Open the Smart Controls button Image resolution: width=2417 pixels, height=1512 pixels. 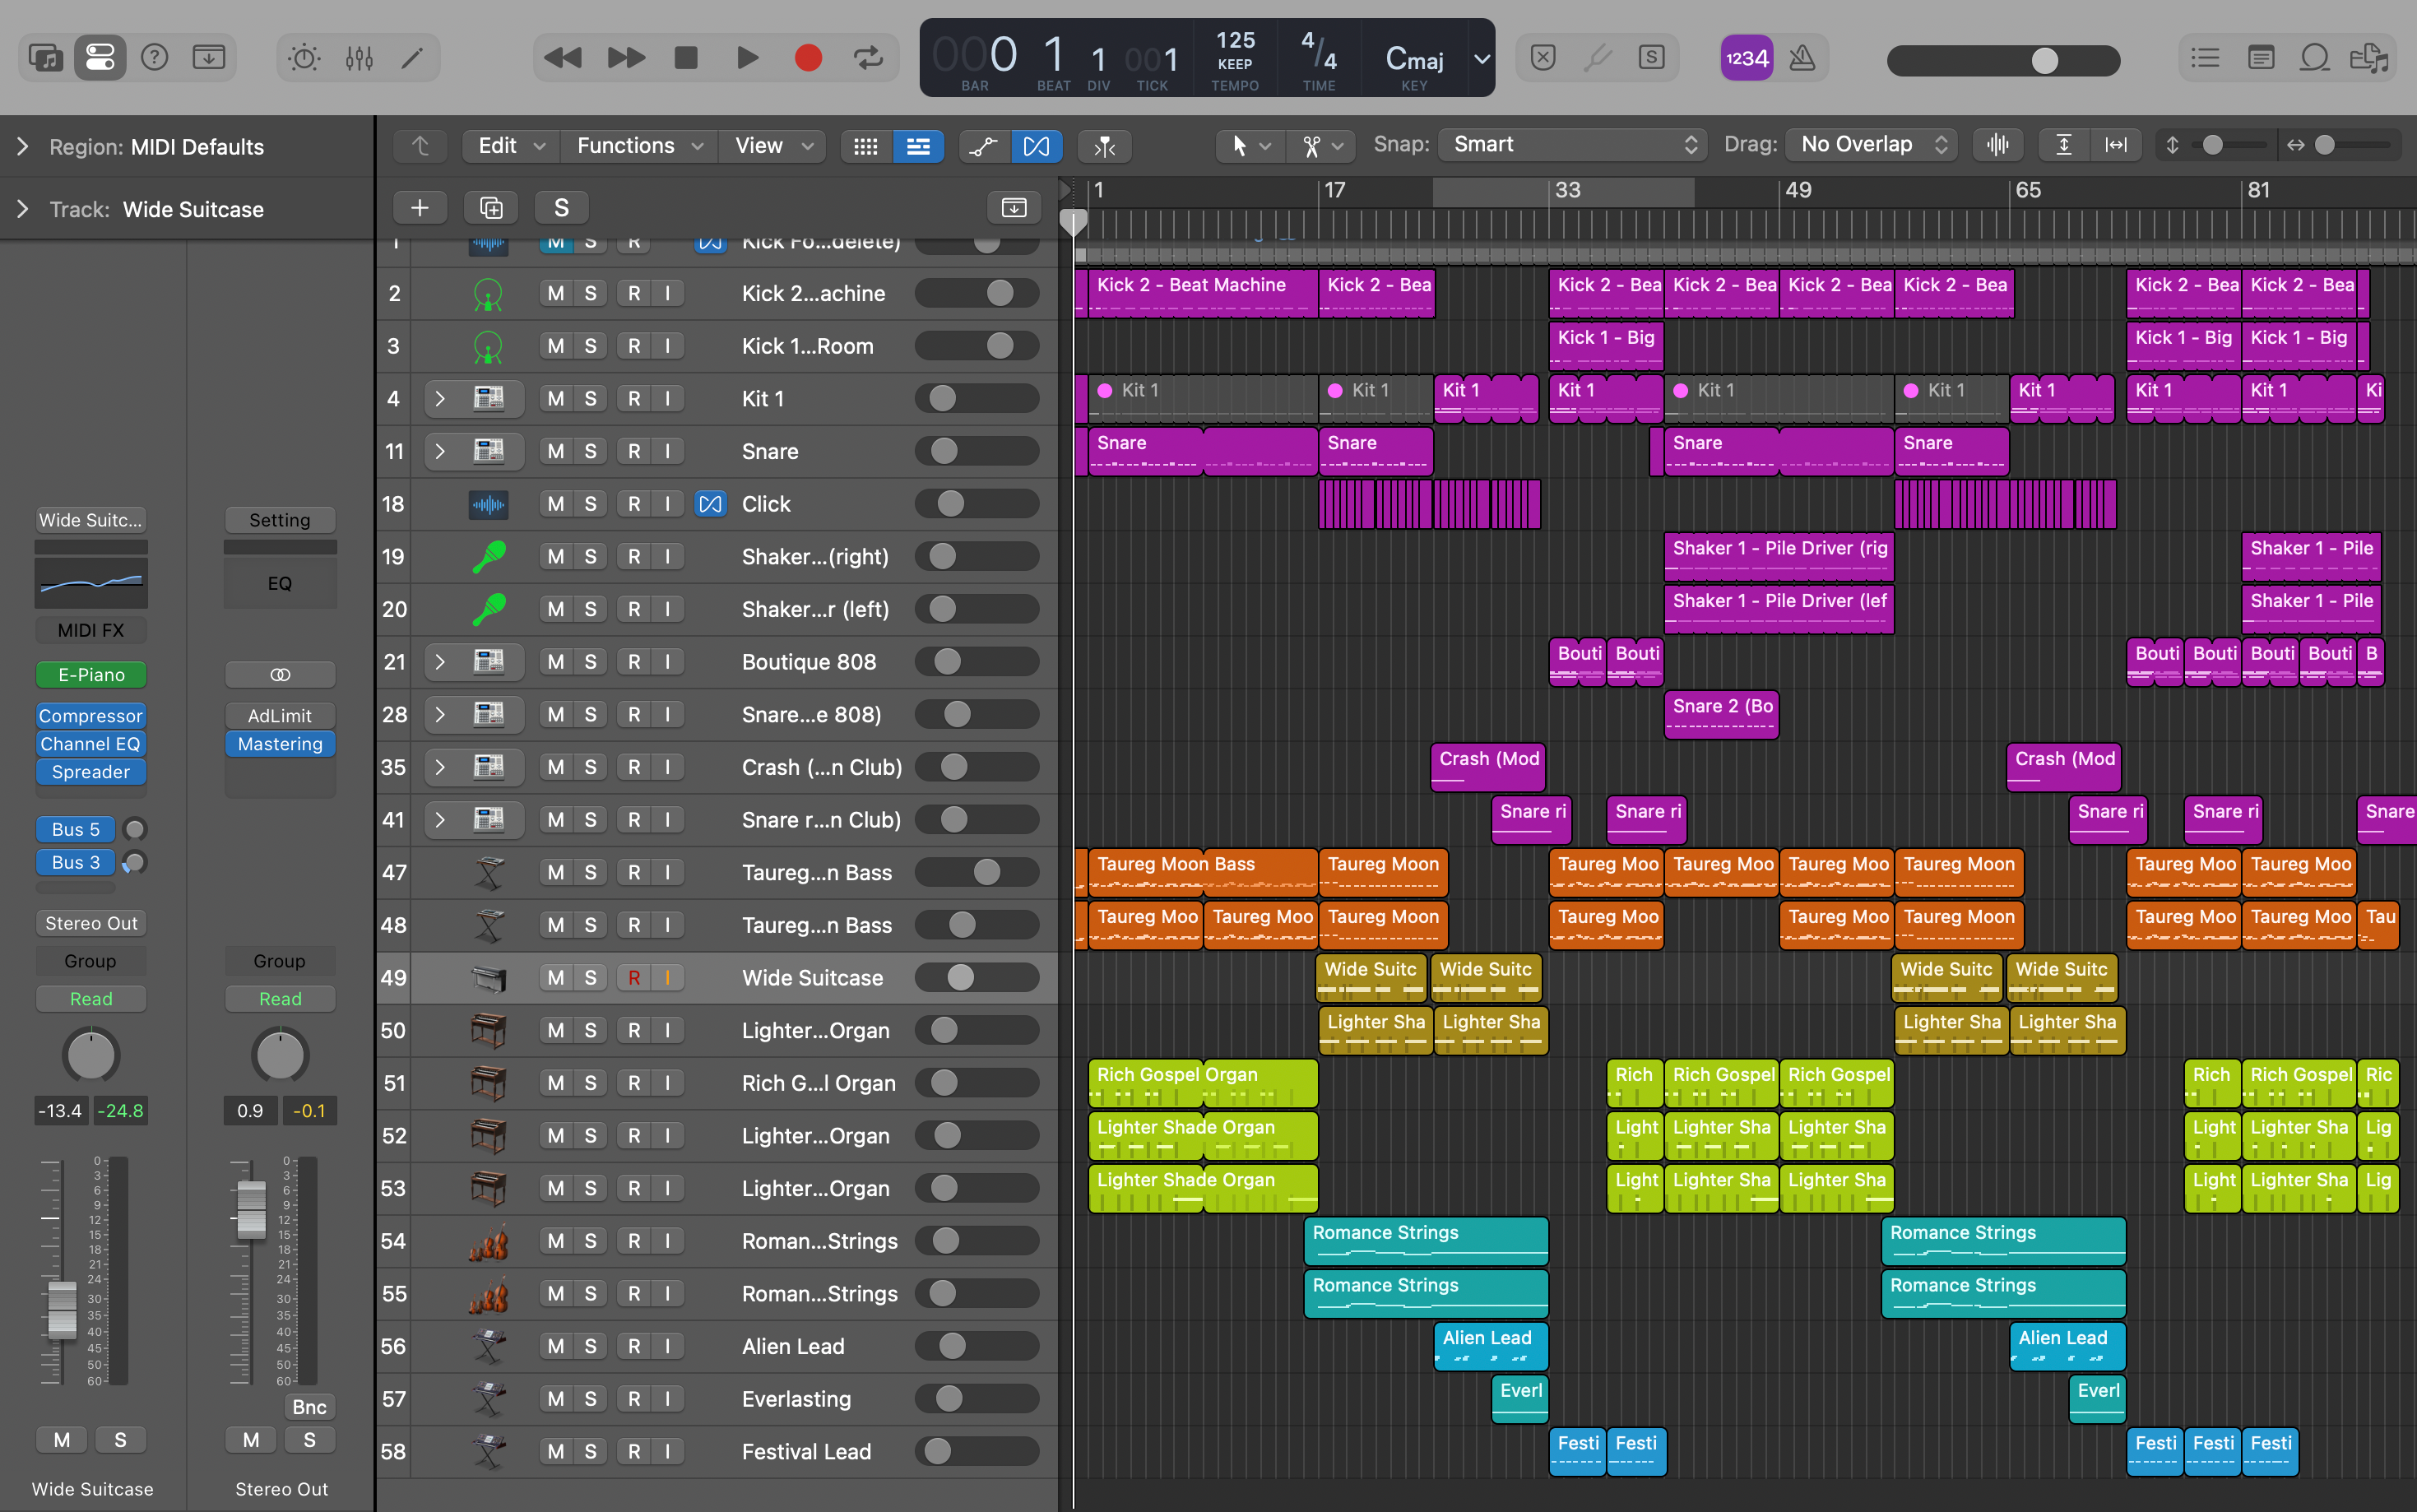click(304, 58)
